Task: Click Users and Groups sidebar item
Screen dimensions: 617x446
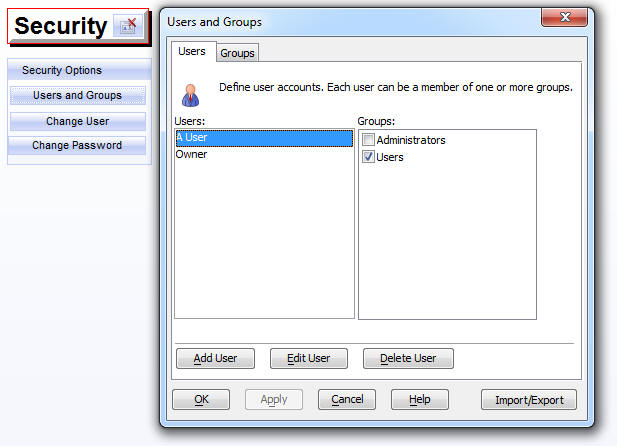Action: click(78, 96)
